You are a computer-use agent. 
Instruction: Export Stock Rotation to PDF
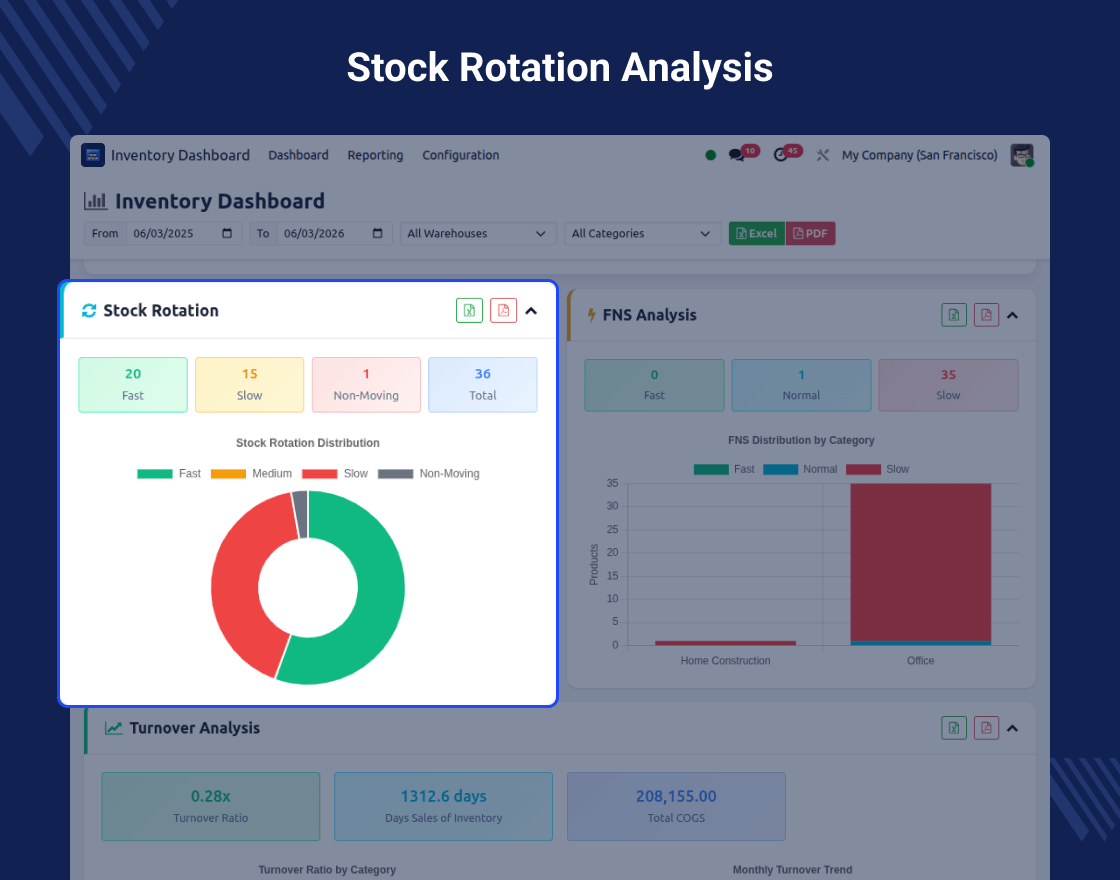coord(504,310)
